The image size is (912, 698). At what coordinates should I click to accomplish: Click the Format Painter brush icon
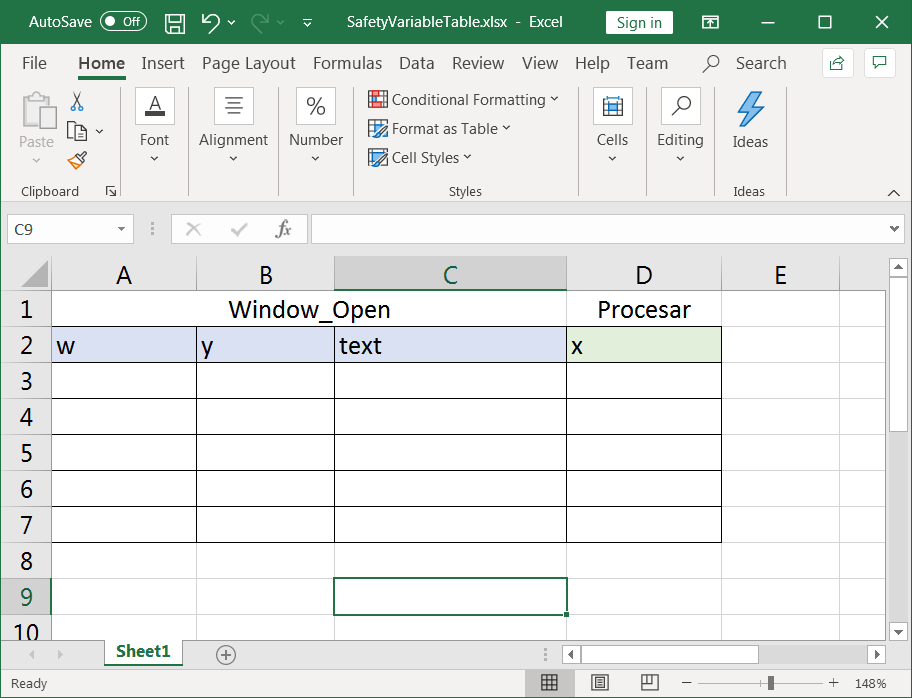pyautogui.click(x=77, y=160)
